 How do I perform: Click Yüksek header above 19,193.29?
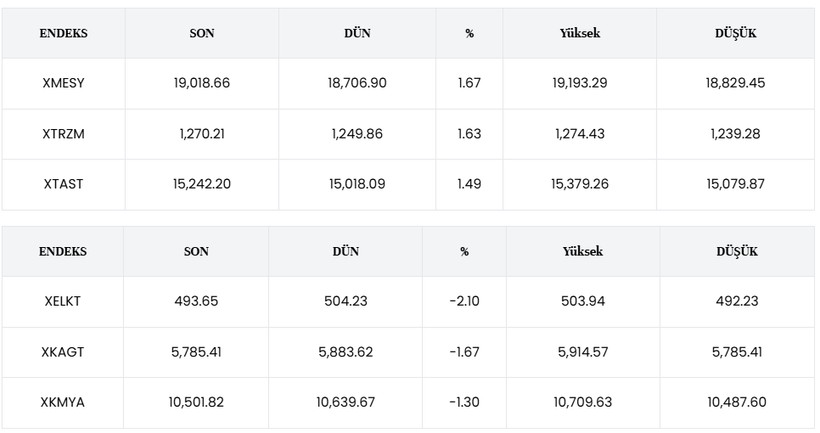pos(580,33)
